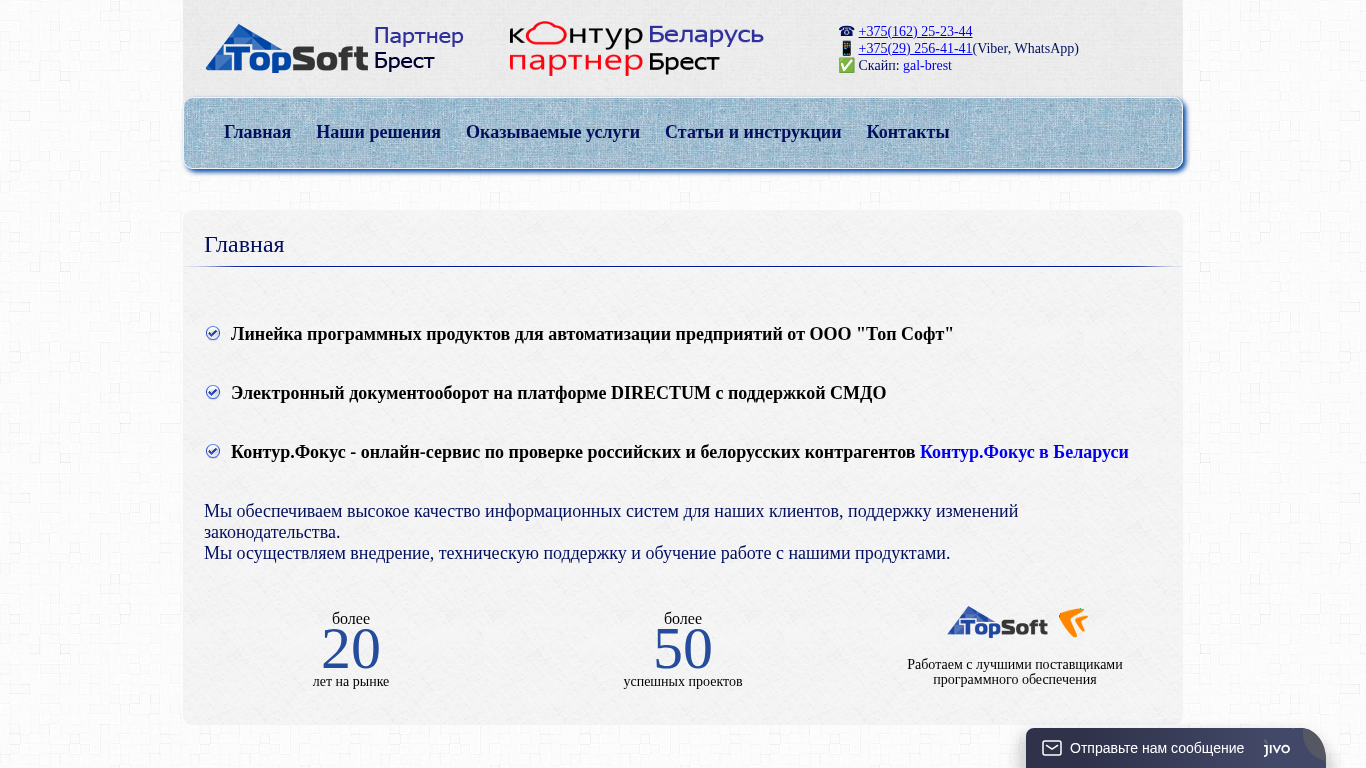Screen dimensions: 1366x768
Task: Open Линейка программных продуктов от Топ Софт
Action: 592,334
